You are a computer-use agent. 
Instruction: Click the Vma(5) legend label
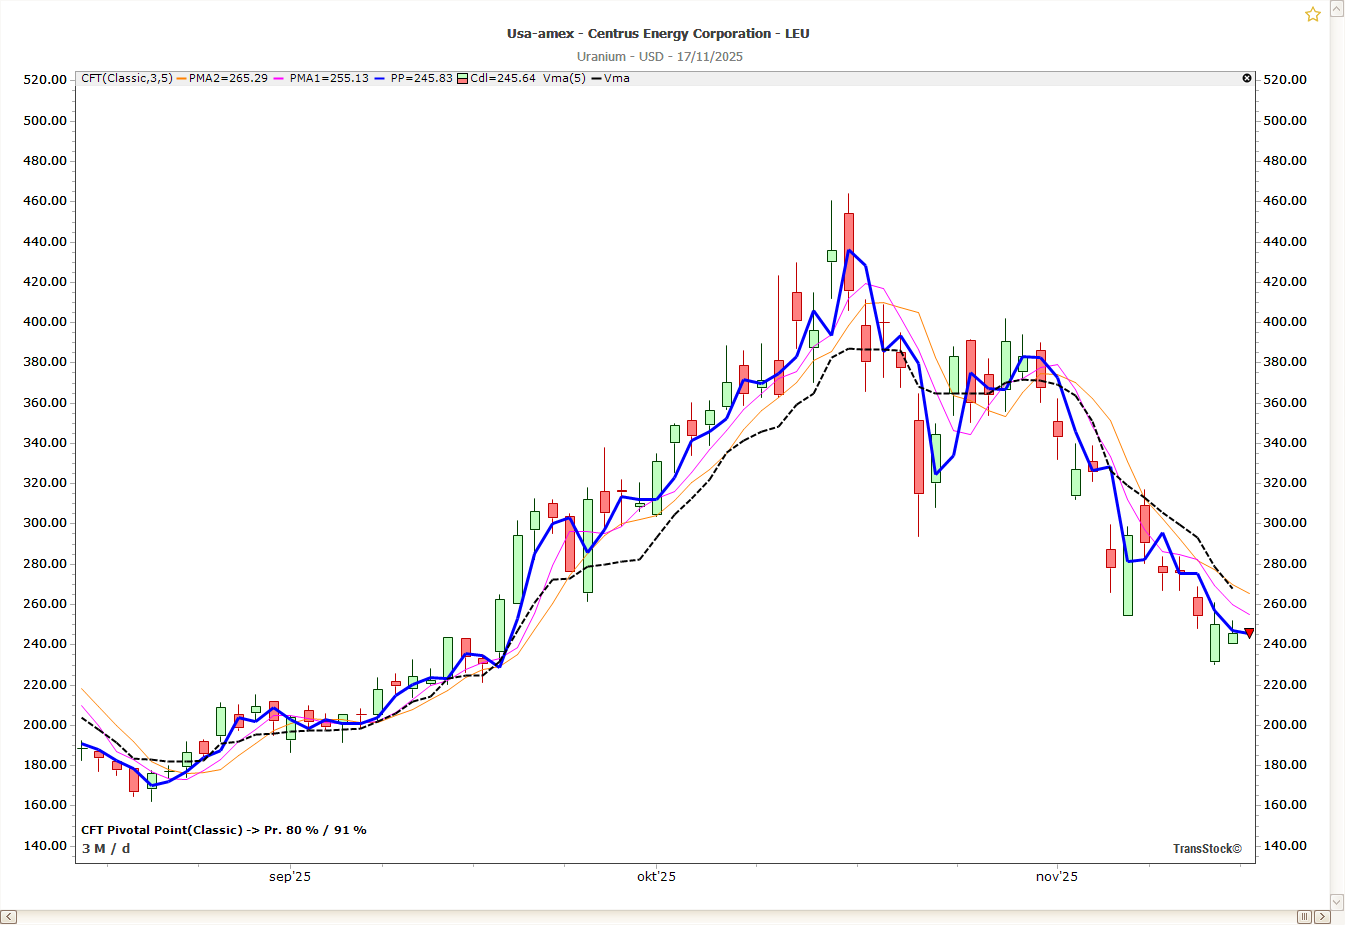click(x=564, y=78)
